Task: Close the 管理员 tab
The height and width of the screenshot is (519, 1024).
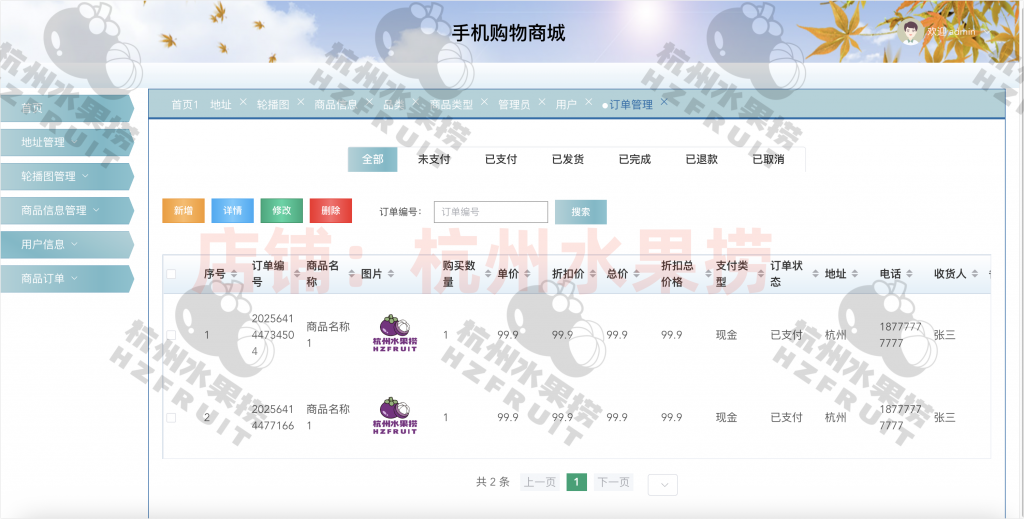Action: [x=541, y=102]
